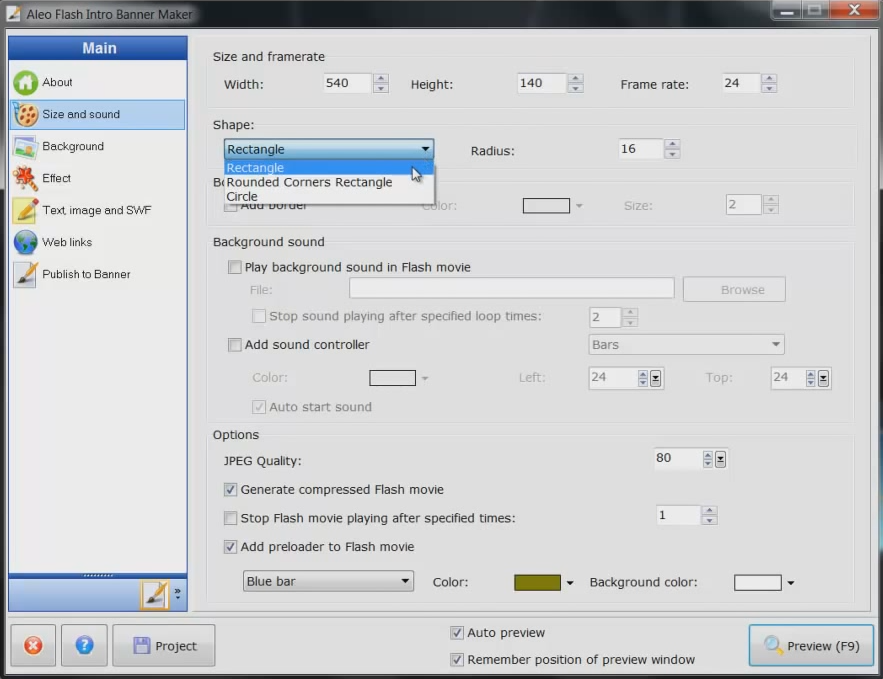
Task: Click the Frame rate input field
Action: (x=741, y=83)
